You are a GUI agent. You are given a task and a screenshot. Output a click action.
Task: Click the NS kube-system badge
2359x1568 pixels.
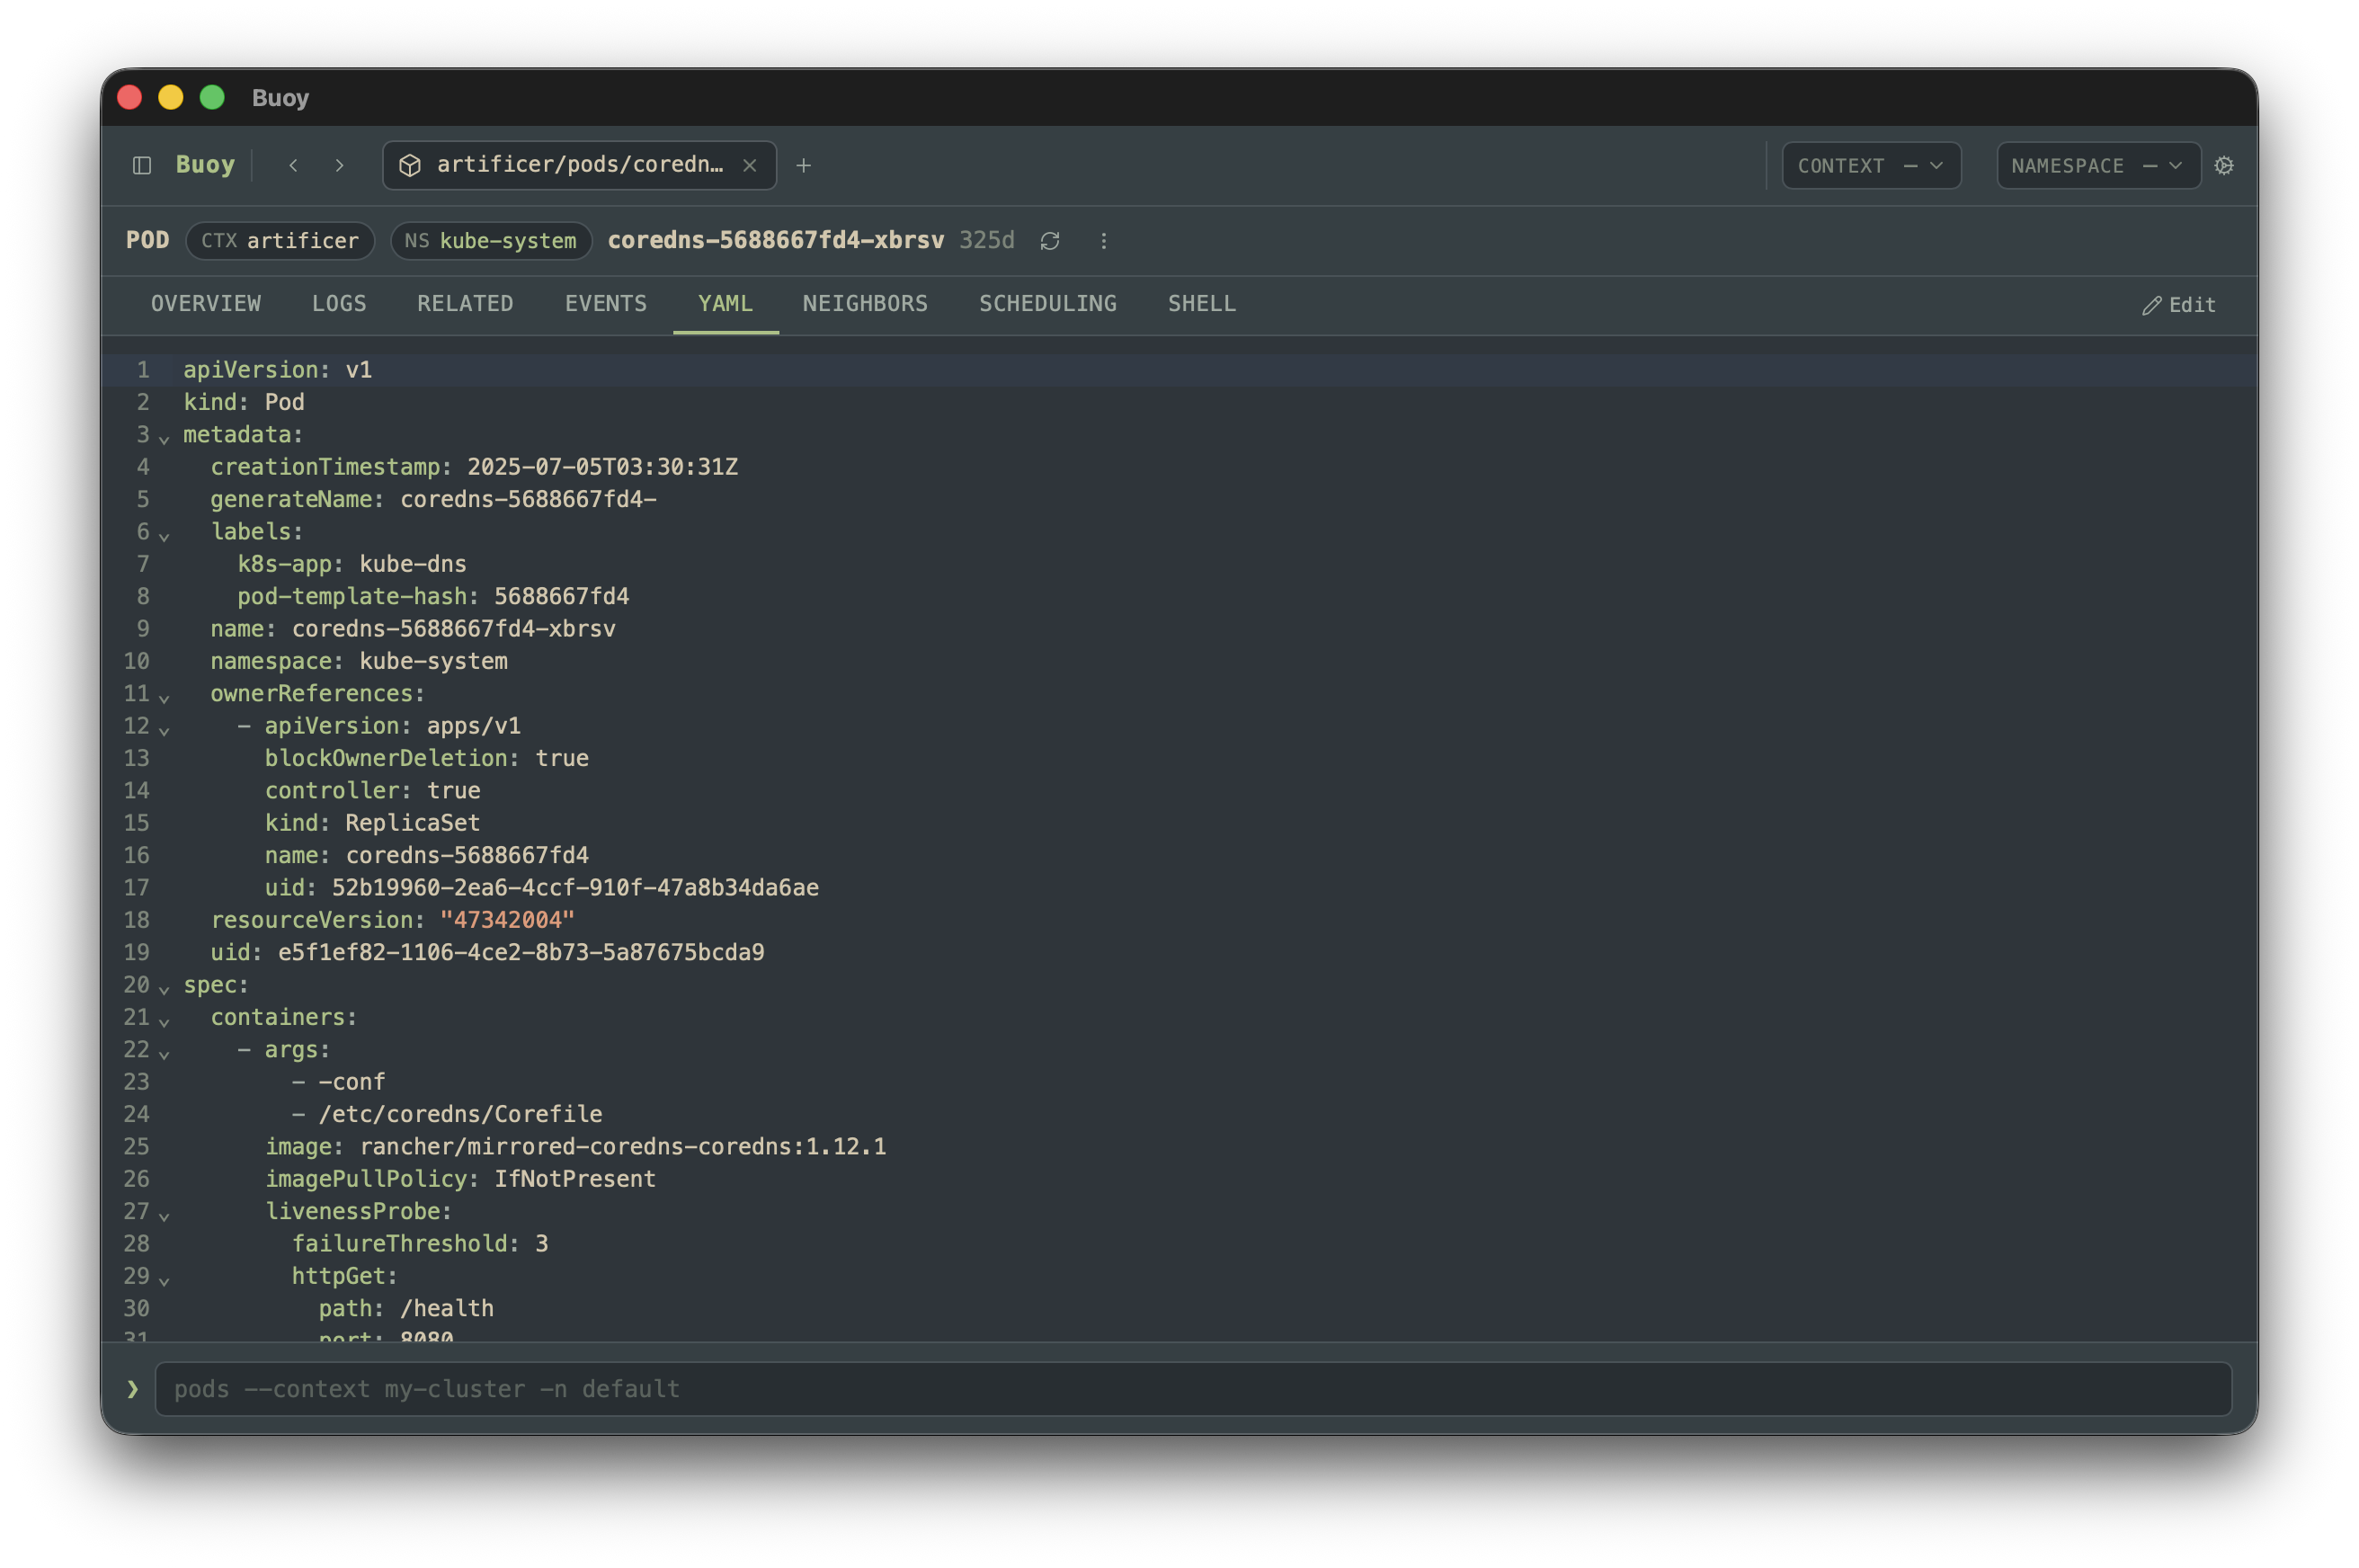[491, 241]
